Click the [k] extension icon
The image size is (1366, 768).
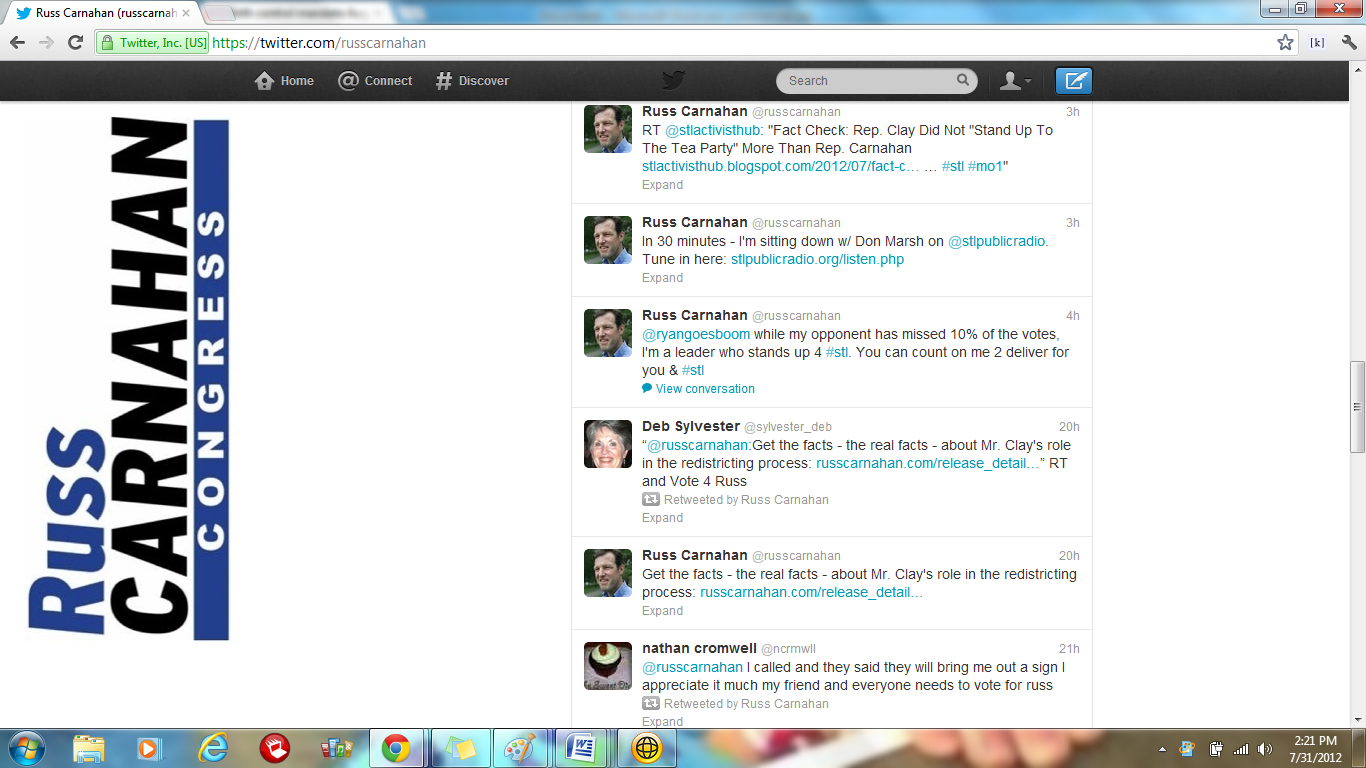pyautogui.click(x=1317, y=42)
